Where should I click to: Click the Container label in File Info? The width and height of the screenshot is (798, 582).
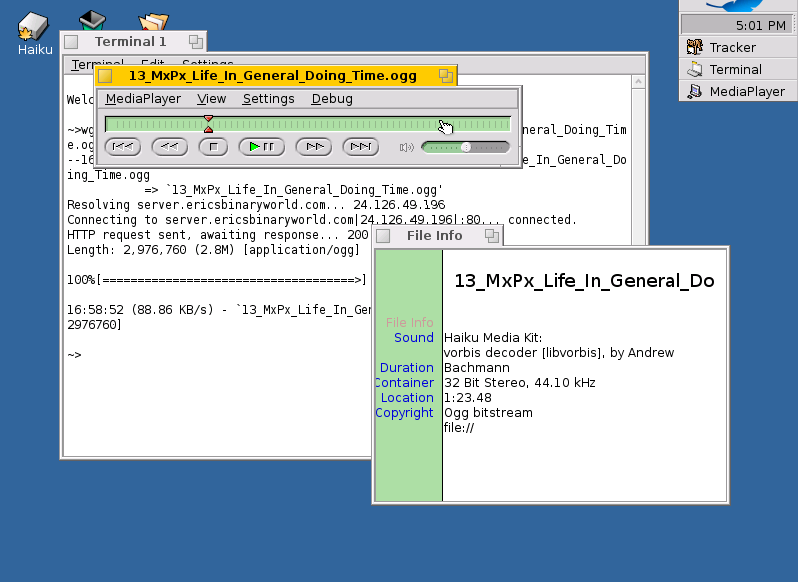(x=405, y=383)
